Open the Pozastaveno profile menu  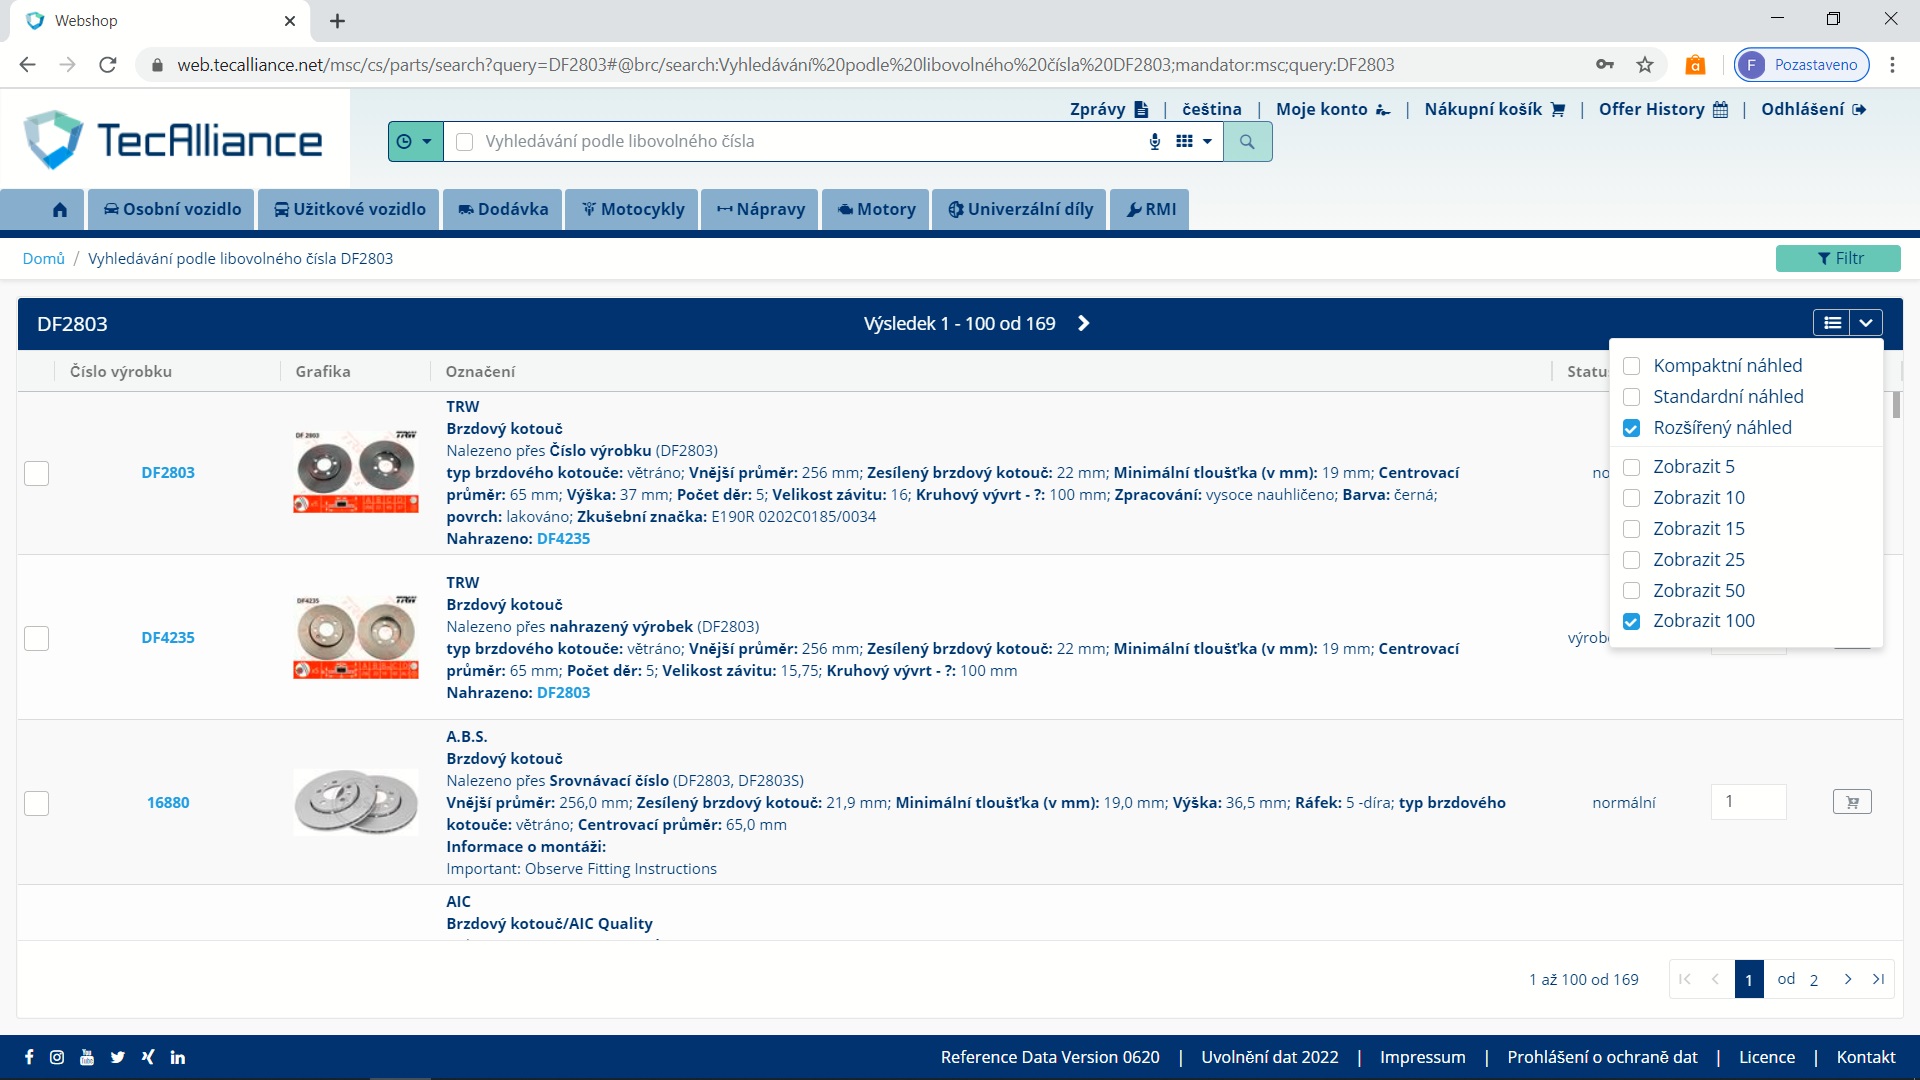point(1801,65)
